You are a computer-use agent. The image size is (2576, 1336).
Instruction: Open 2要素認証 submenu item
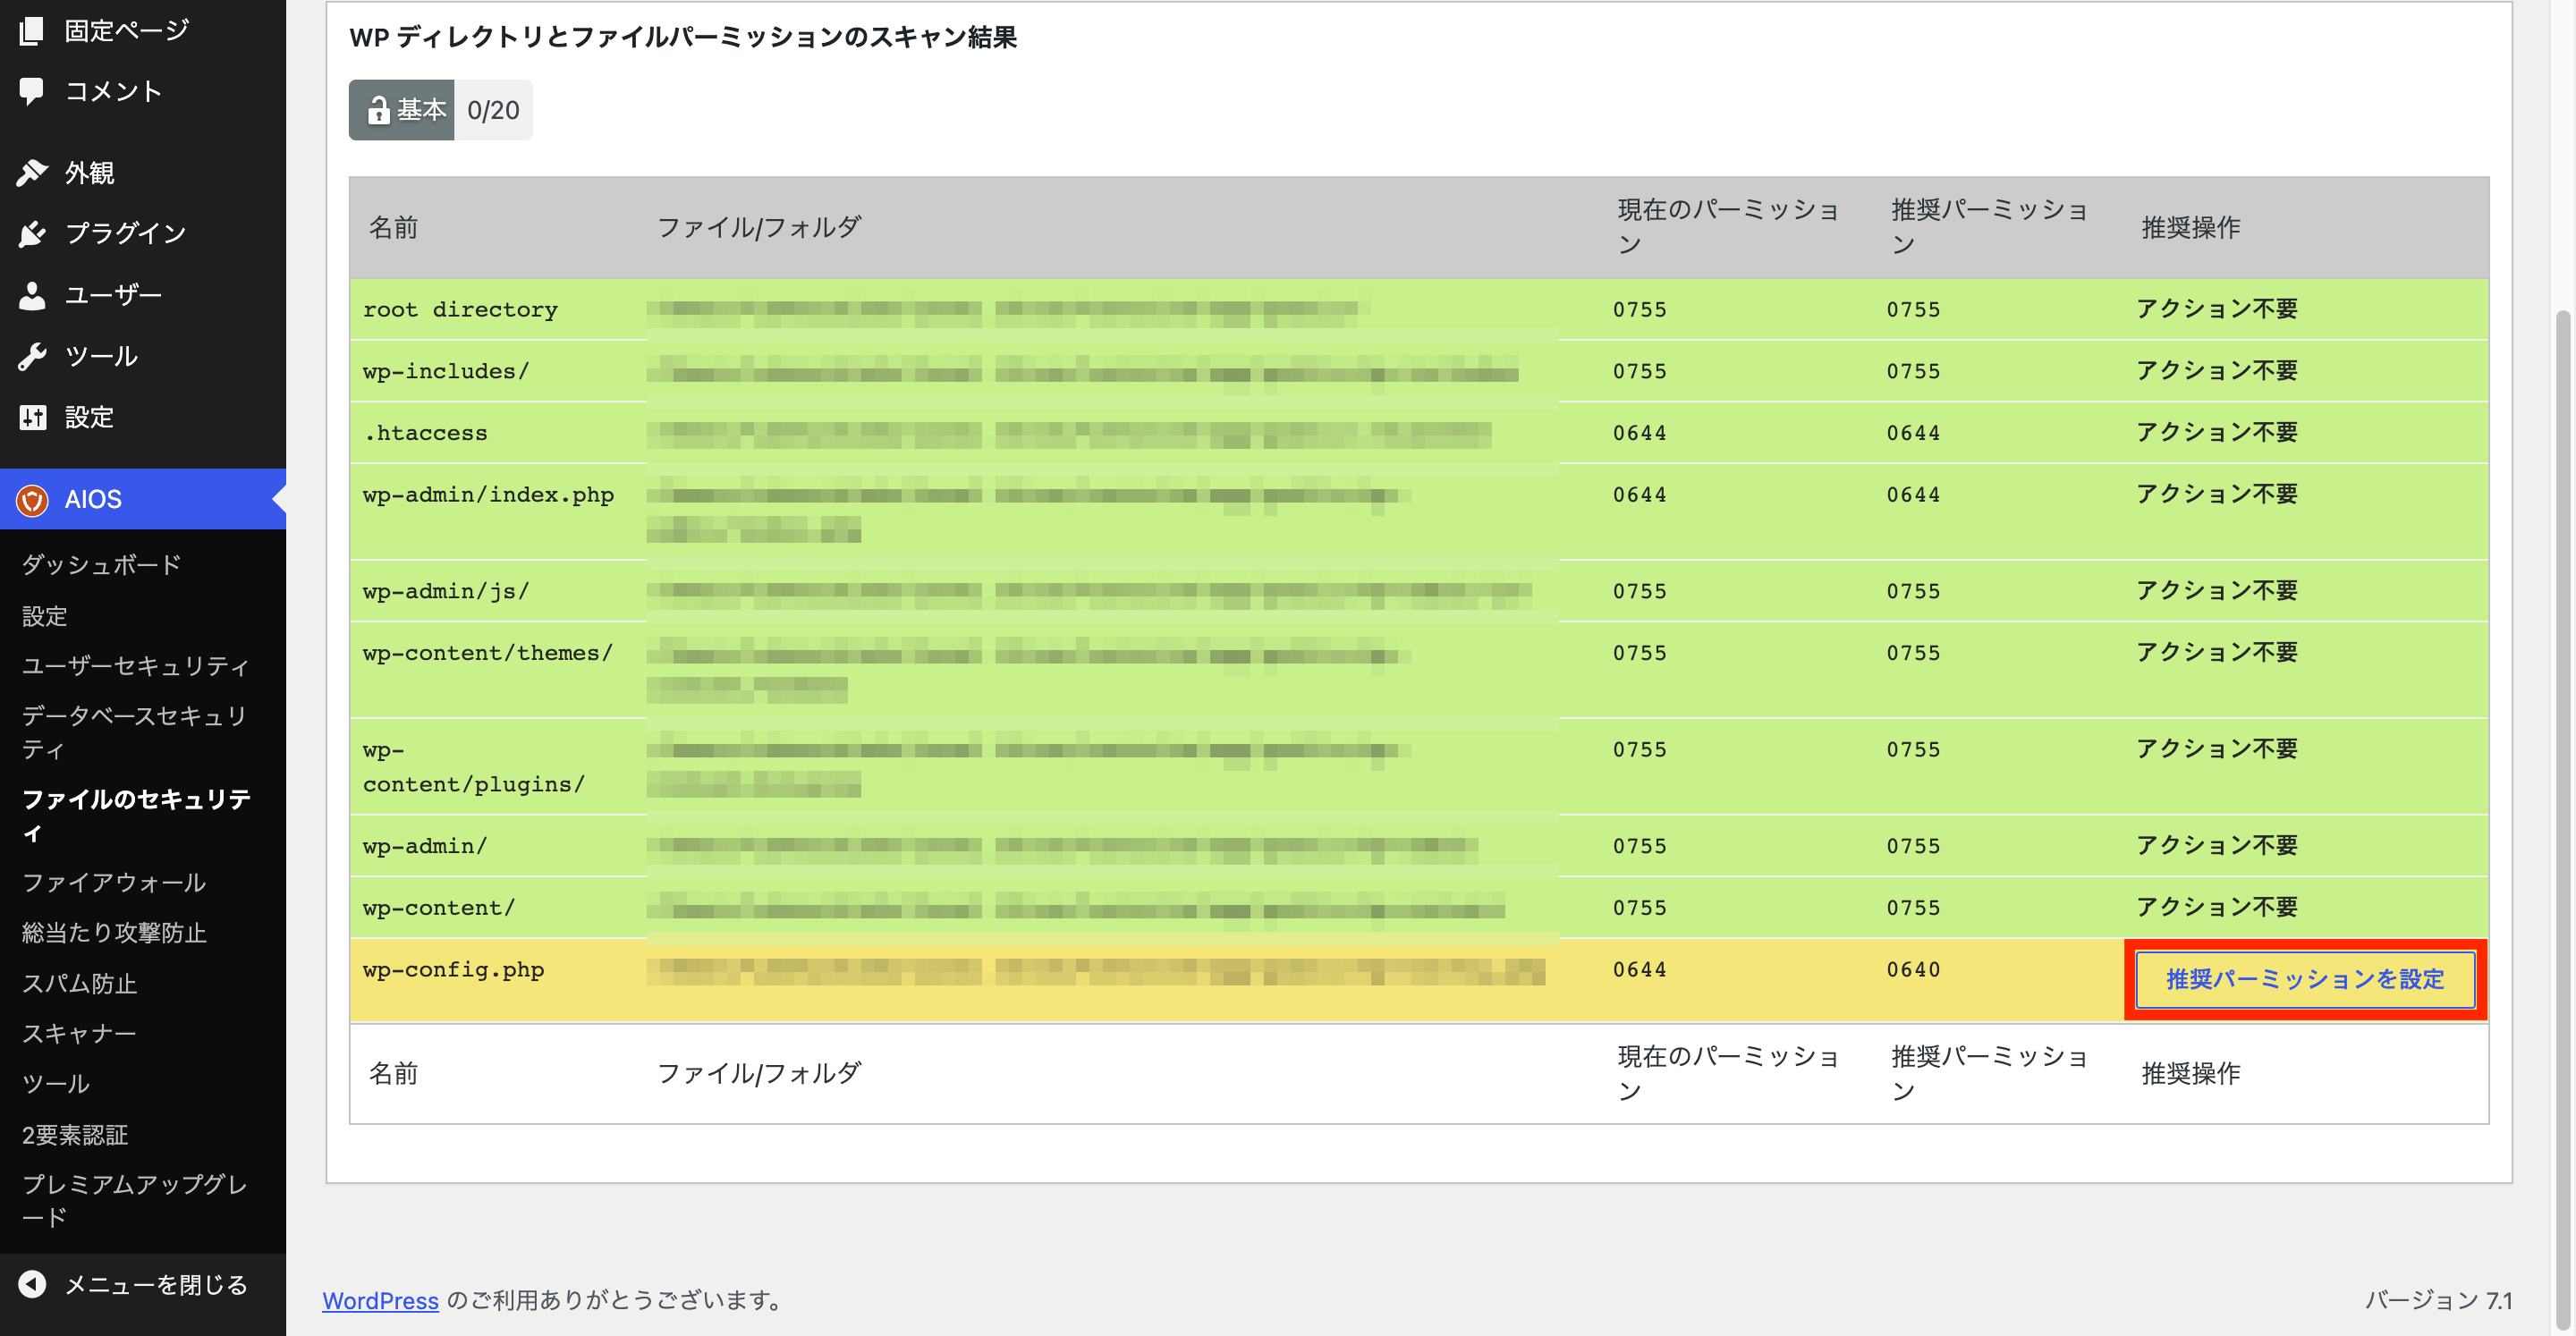pos(75,1135)
